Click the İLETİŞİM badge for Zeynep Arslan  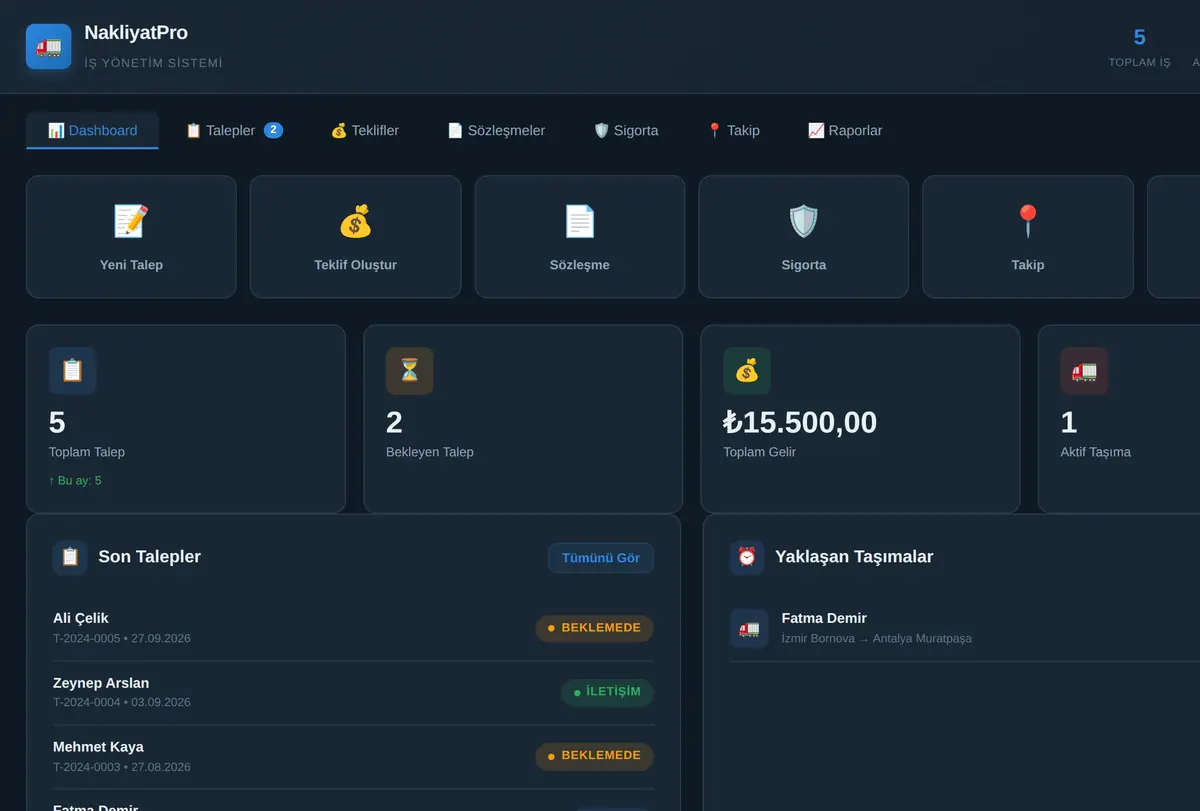coord(608,692)
